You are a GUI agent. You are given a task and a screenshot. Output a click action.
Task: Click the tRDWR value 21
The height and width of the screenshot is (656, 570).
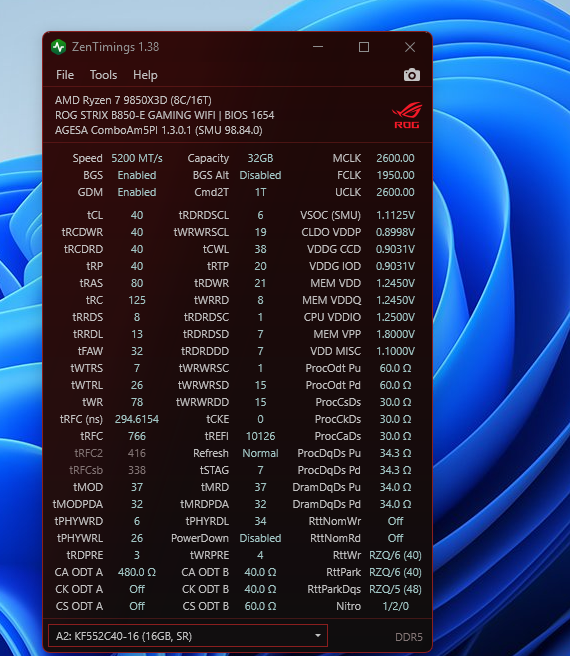[260, 283]
